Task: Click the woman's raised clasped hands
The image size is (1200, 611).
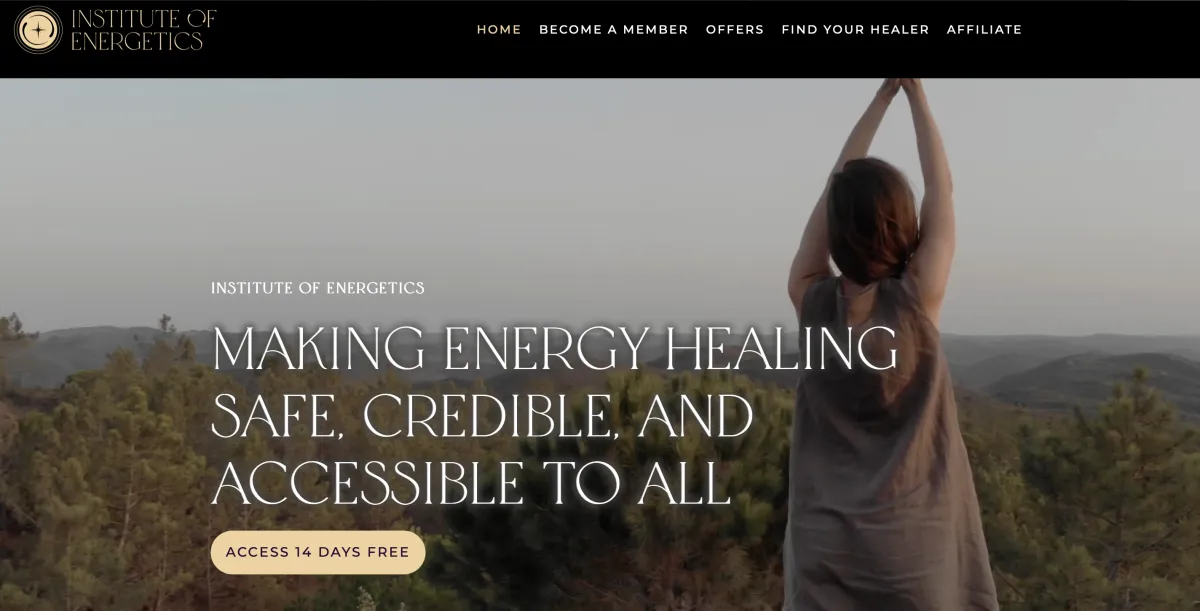Action: point(899,88)
